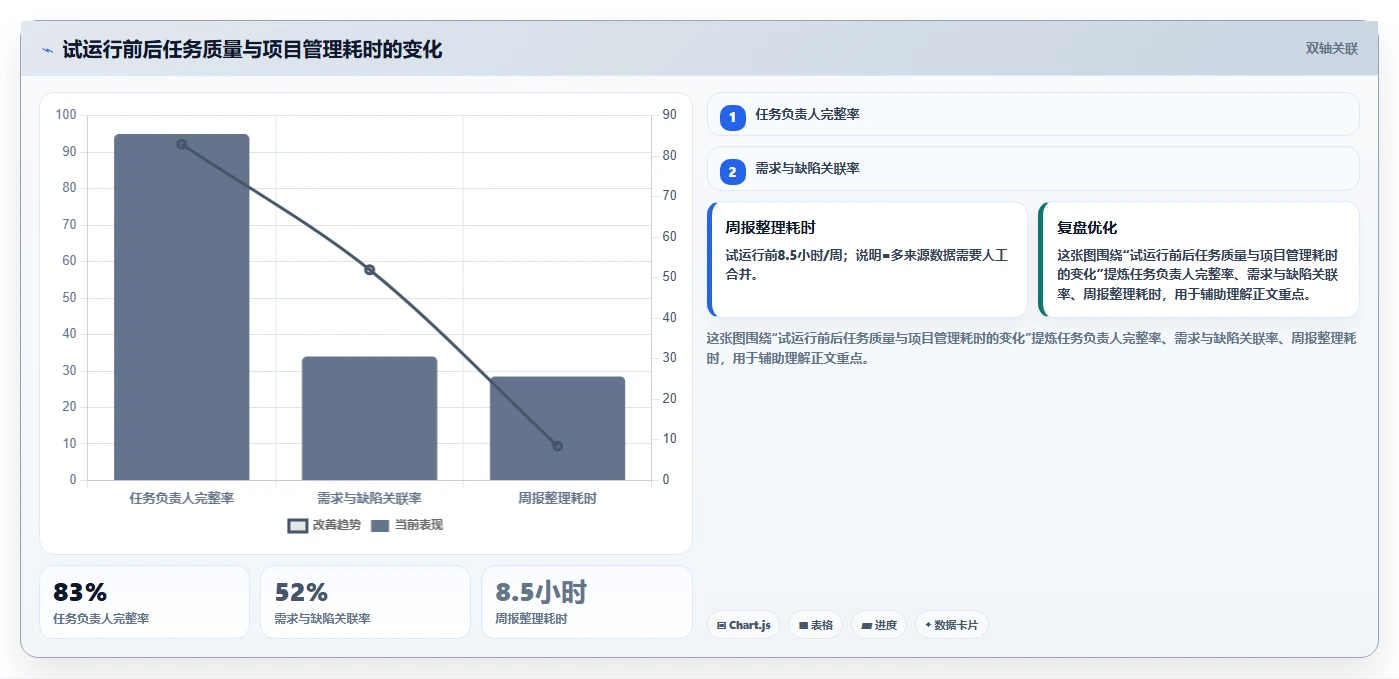Open the 周报整理耗时 info card
1399x679 pixels.
point(867,260)
